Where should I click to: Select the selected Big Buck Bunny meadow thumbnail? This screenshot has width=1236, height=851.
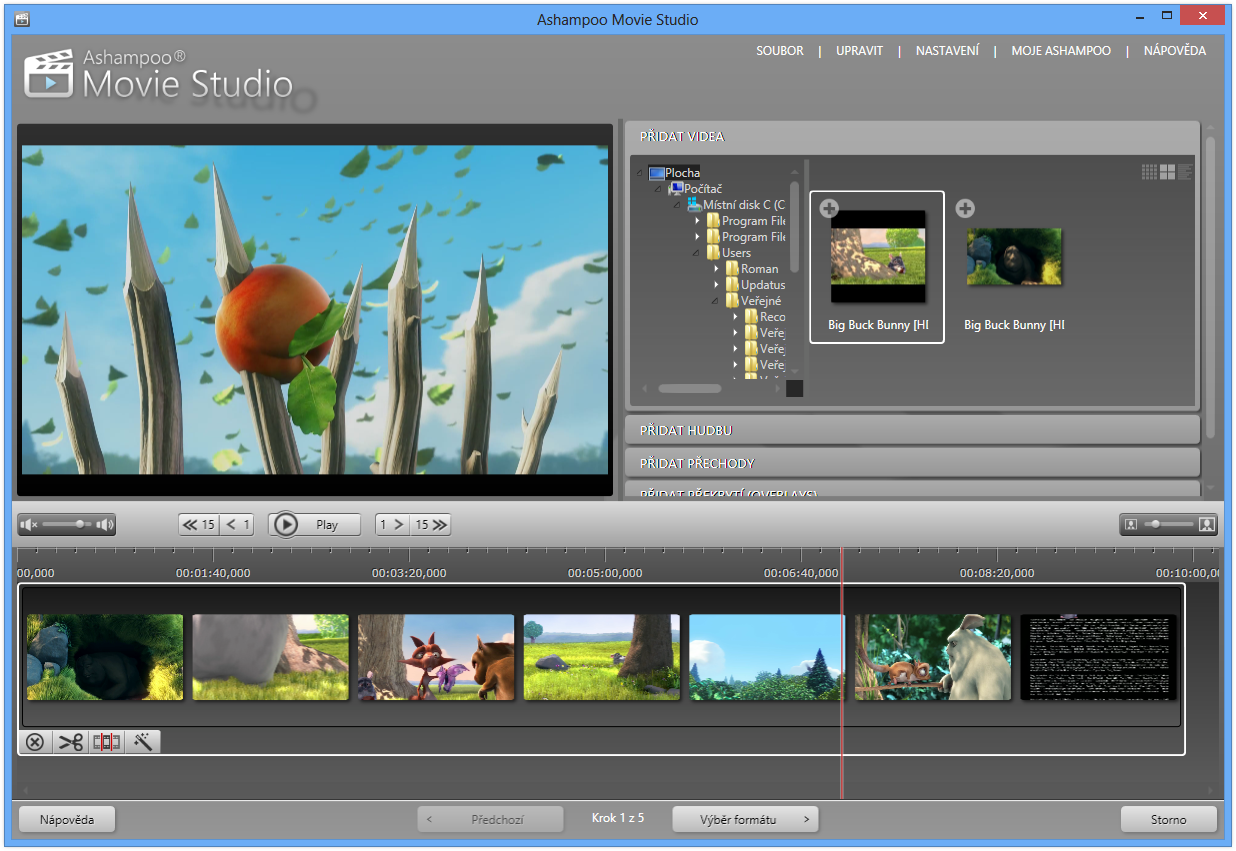pos(878,256)
